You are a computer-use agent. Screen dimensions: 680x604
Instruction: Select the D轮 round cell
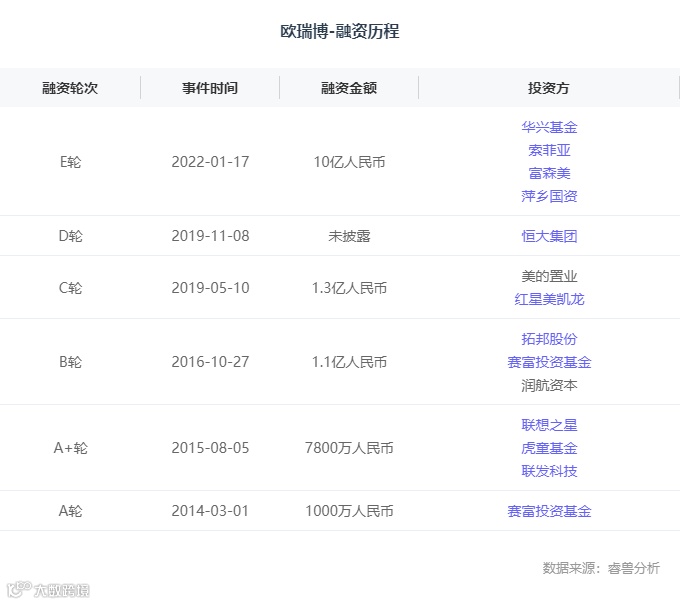(x=70, y=236)
